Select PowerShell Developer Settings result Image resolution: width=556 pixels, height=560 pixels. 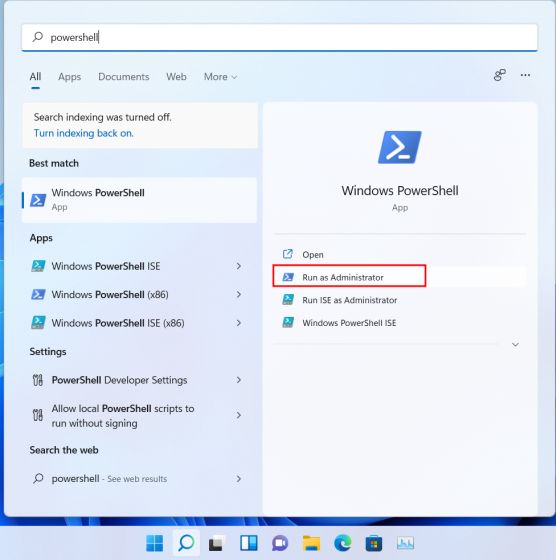(x=140, y=380)
